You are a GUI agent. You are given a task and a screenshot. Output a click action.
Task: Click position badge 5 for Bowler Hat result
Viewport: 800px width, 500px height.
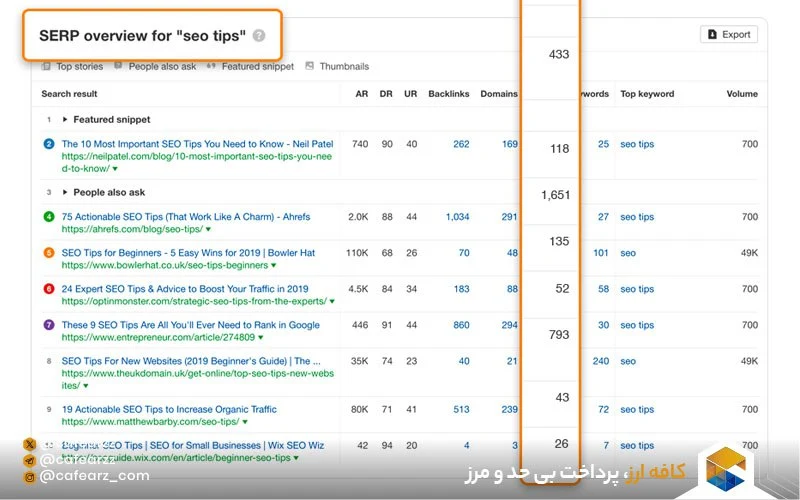tap(48, 253)
